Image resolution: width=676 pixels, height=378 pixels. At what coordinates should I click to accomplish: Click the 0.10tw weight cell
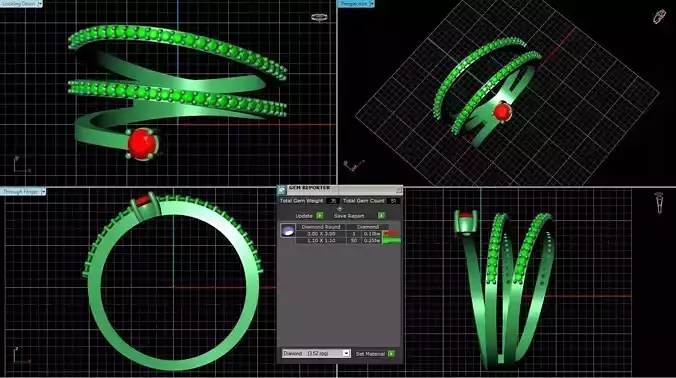coord(372,234)
